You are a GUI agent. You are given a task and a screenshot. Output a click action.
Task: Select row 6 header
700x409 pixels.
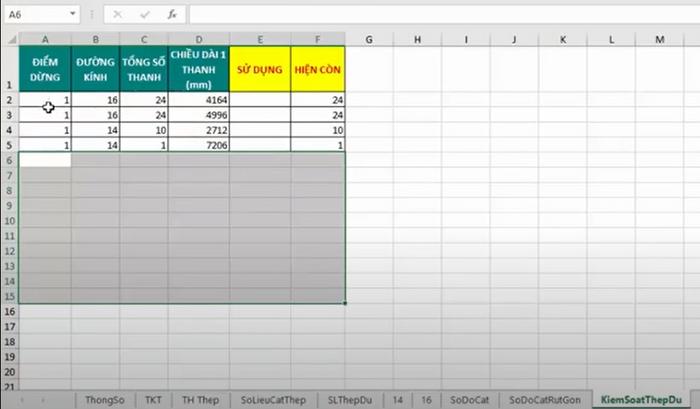click(9, 160)
